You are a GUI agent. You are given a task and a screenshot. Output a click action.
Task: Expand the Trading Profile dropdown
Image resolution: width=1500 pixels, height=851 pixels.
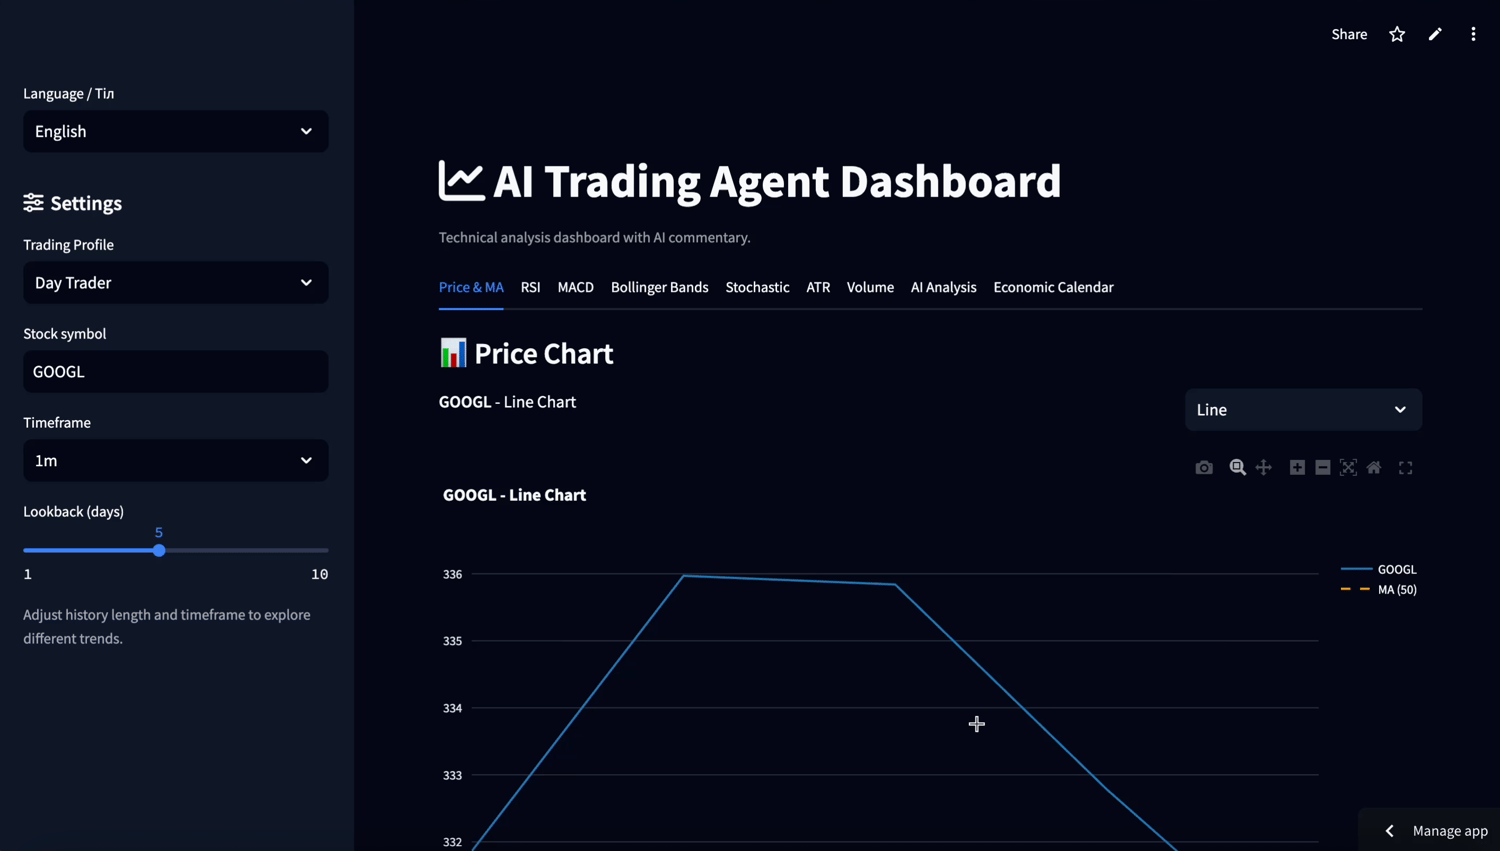click(175, 283)
